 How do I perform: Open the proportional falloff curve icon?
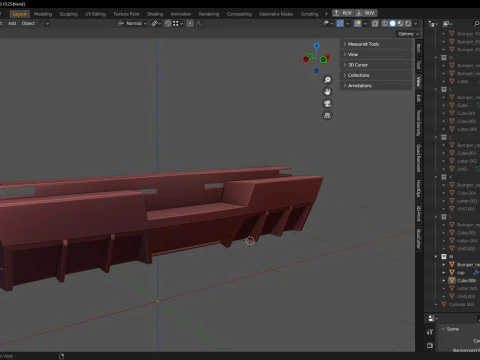[x=199, y=23]
